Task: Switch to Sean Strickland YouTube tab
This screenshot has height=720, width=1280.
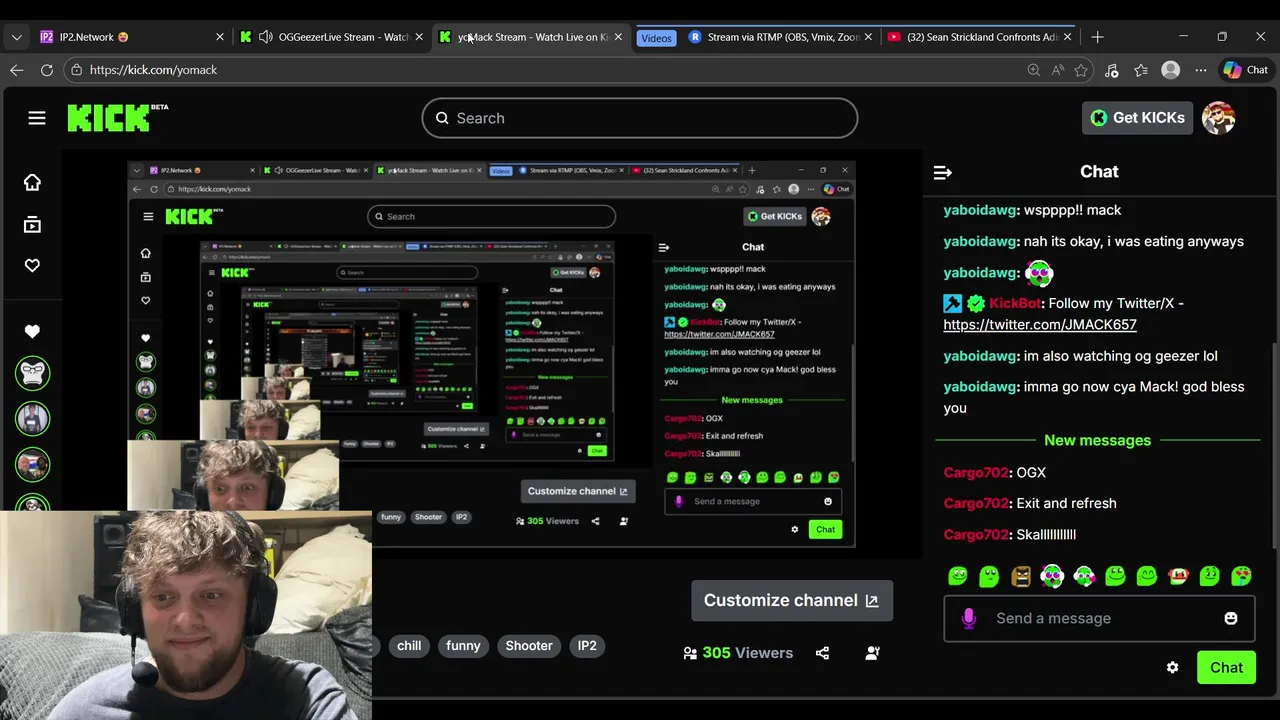Action: [980, 37]
